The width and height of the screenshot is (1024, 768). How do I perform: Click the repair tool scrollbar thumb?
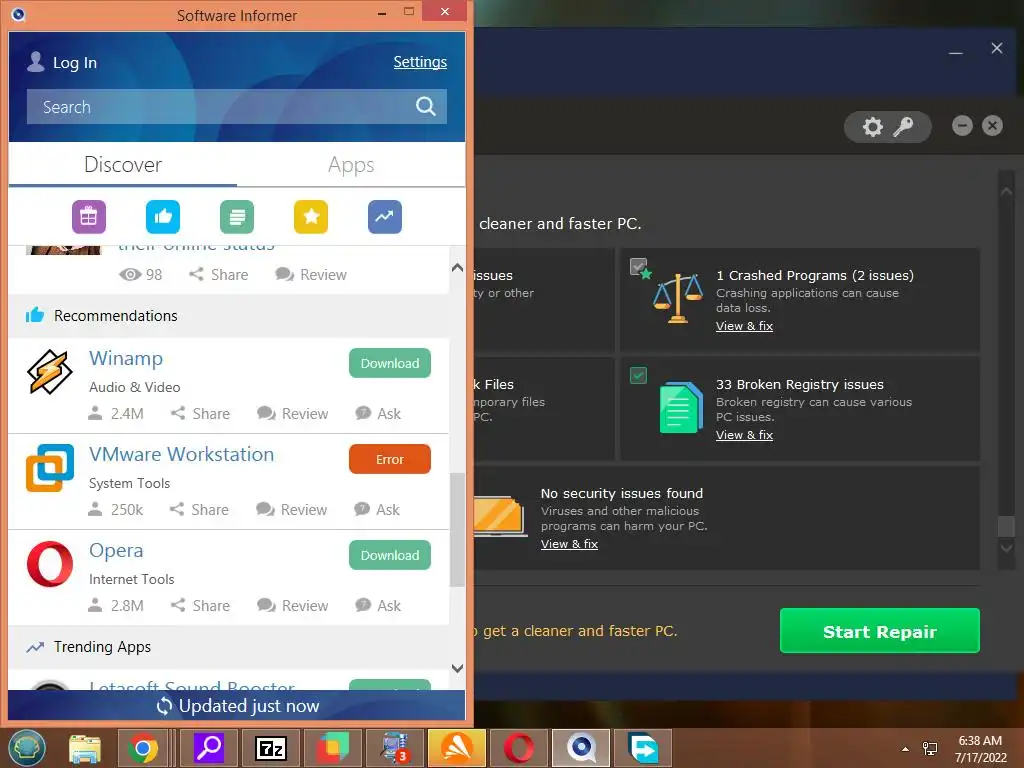coord(1006,526)
